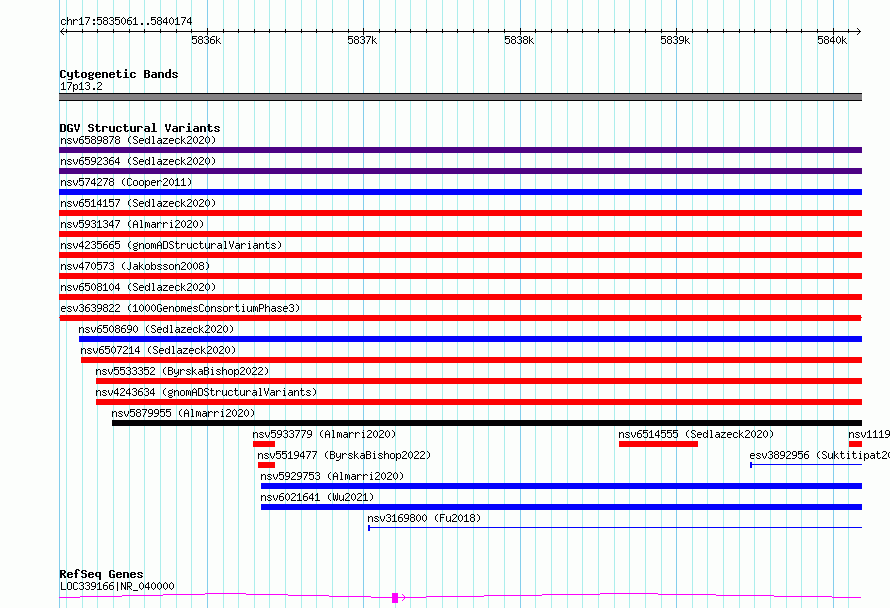This screenshot has width=890, height=608.
Task: Click the RefSeq Genes track title
Action: pos(101,574)
